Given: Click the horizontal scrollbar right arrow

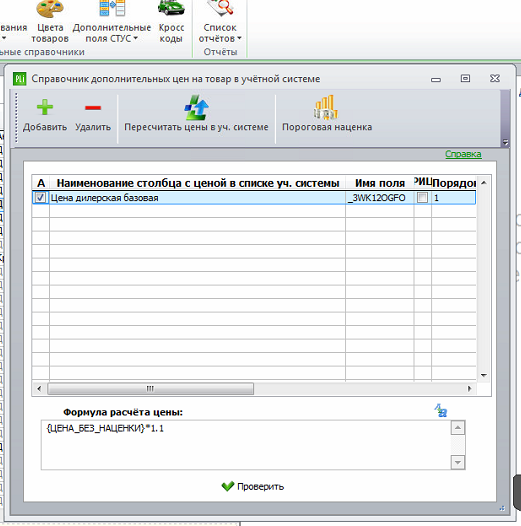Looking at the screenshot, I should point(469,388).
